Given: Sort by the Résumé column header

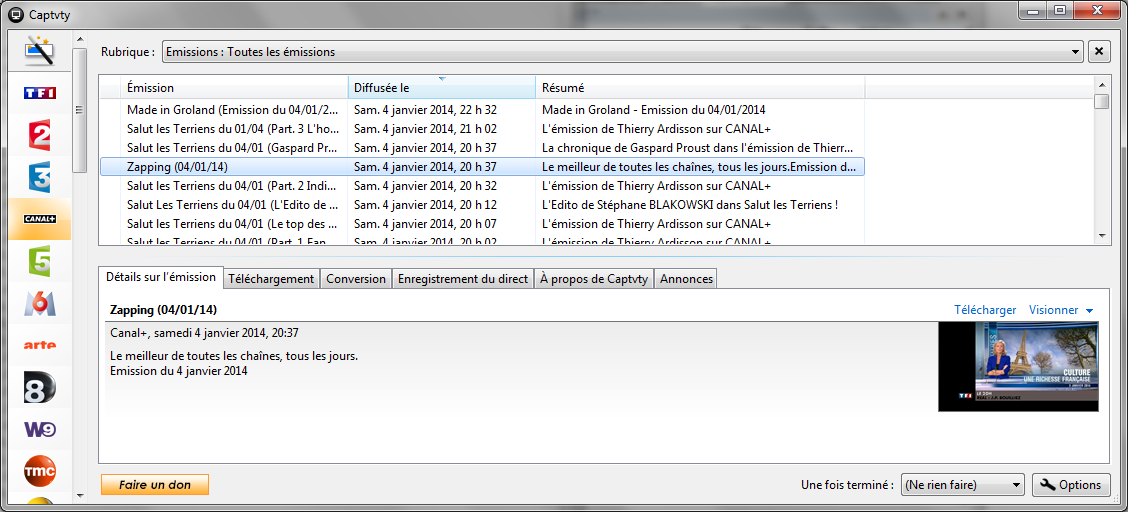Looking at the screenshot, I should tap(700, 88).
